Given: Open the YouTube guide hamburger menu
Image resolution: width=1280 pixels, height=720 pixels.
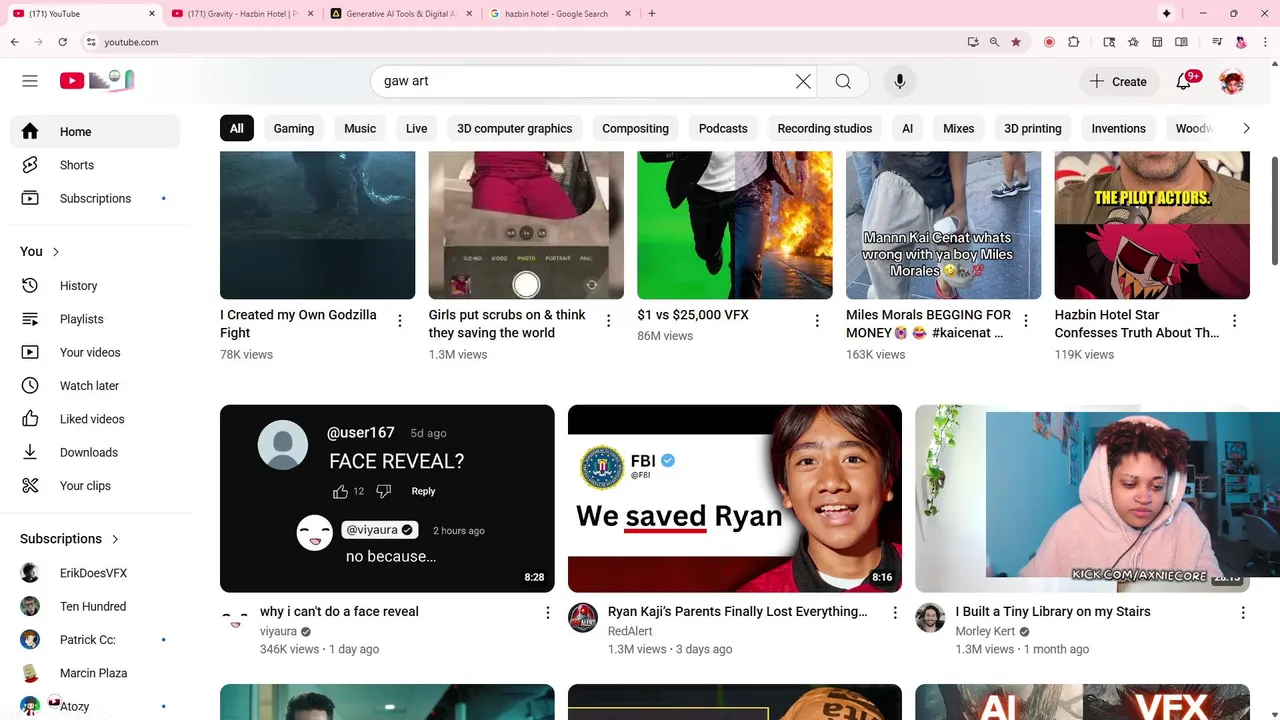Looking at the screenshot, I should tap(30, 81).
